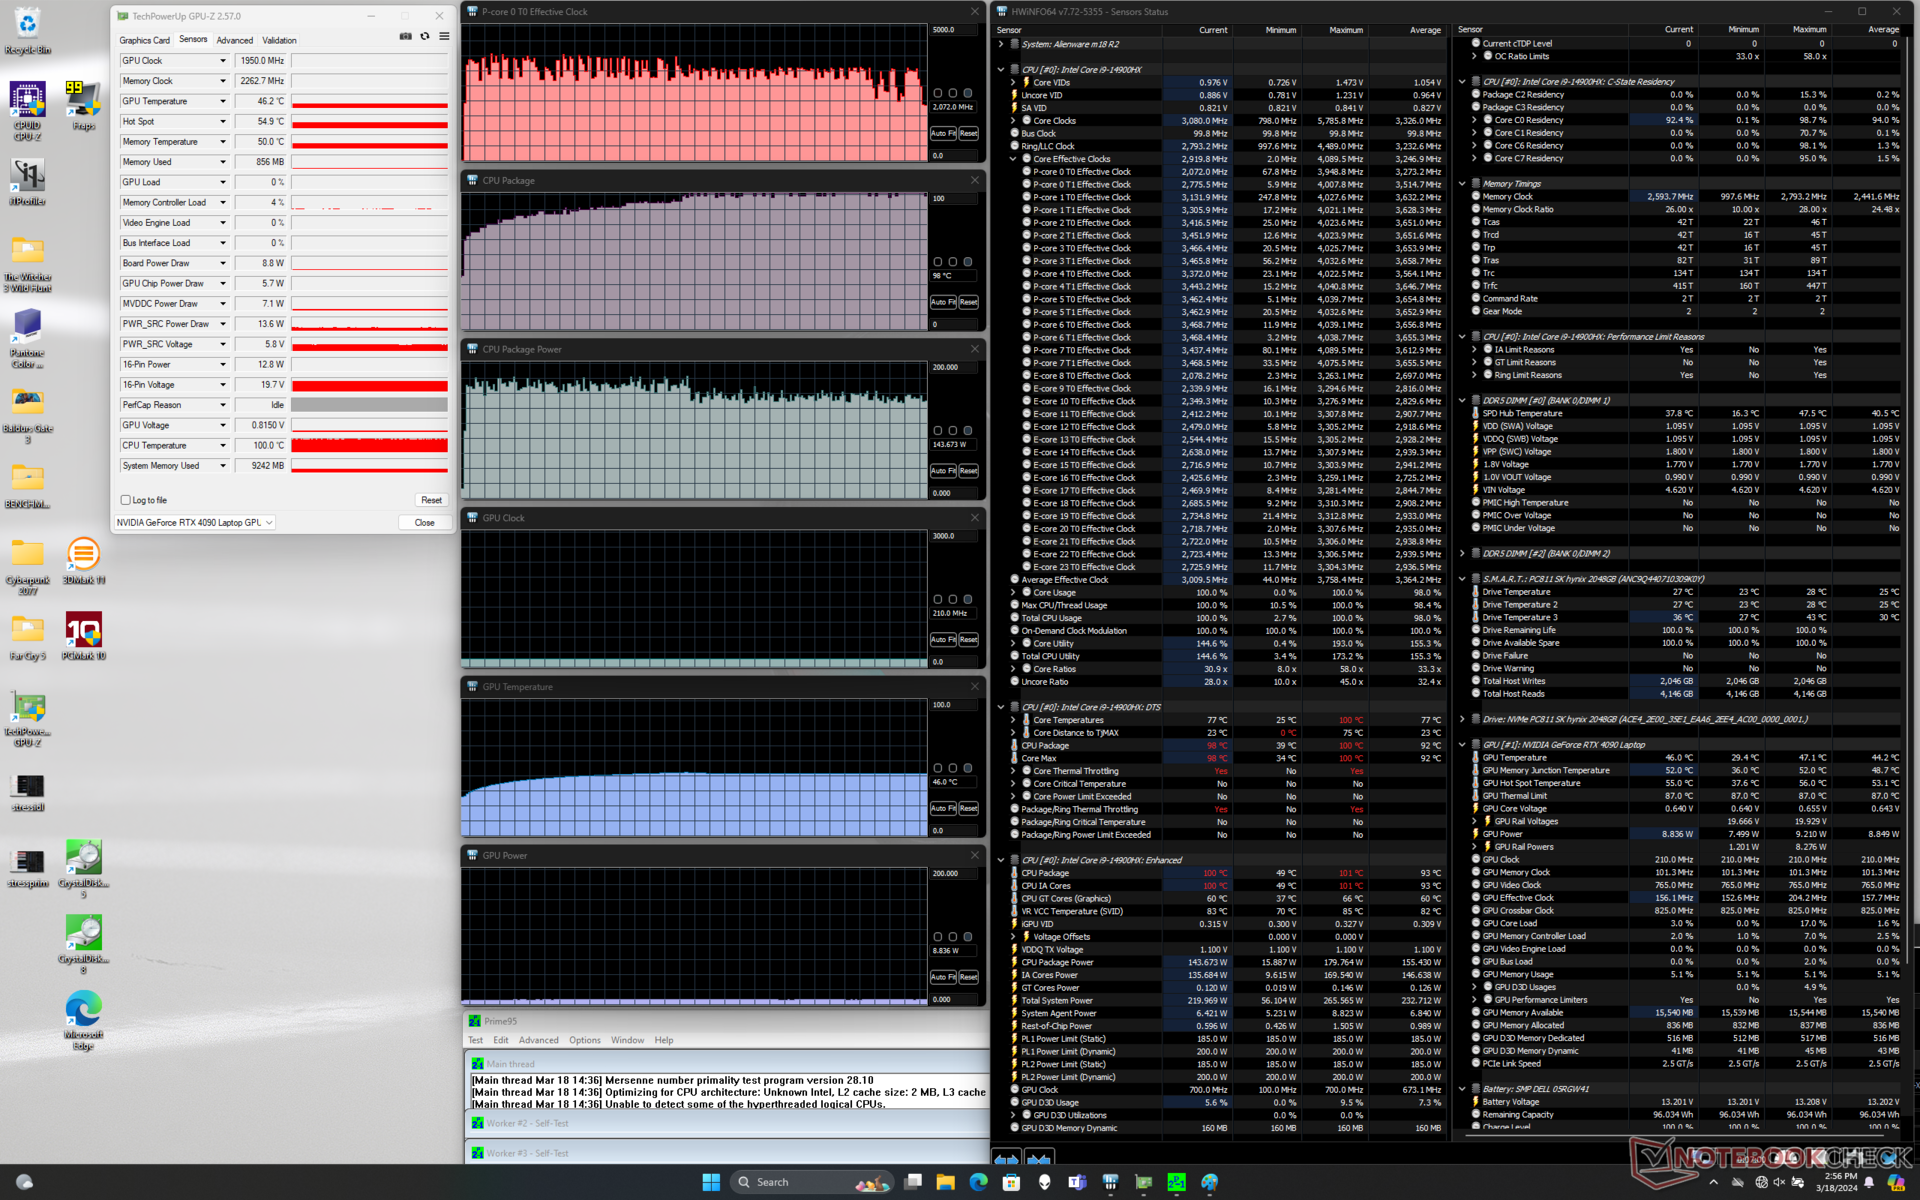Click the GPU-Z refresh icon
1920x1200 pixels.
425,37
